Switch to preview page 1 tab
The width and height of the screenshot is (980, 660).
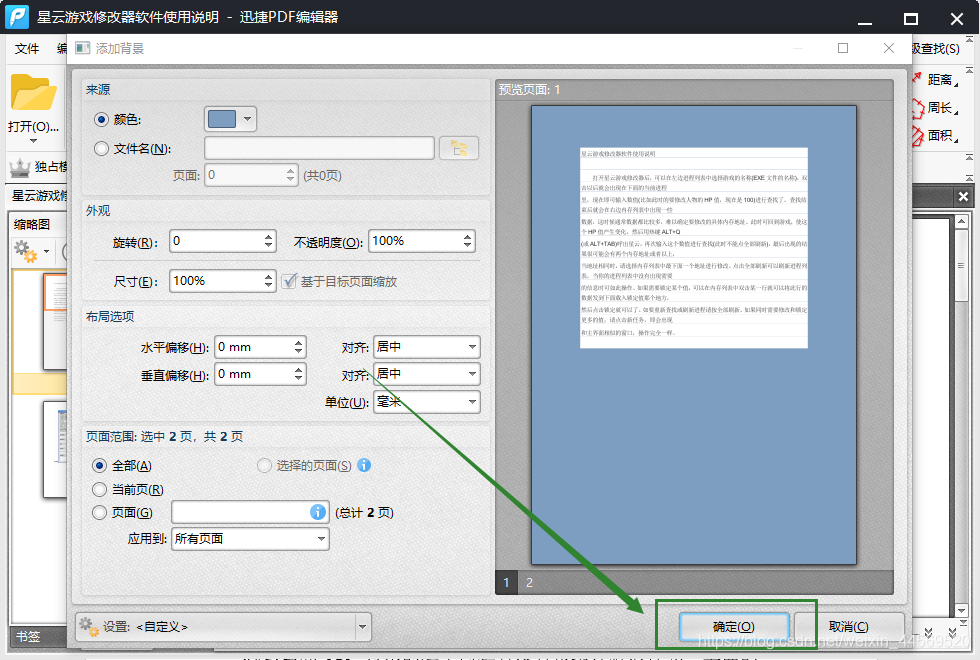[506, 582]
